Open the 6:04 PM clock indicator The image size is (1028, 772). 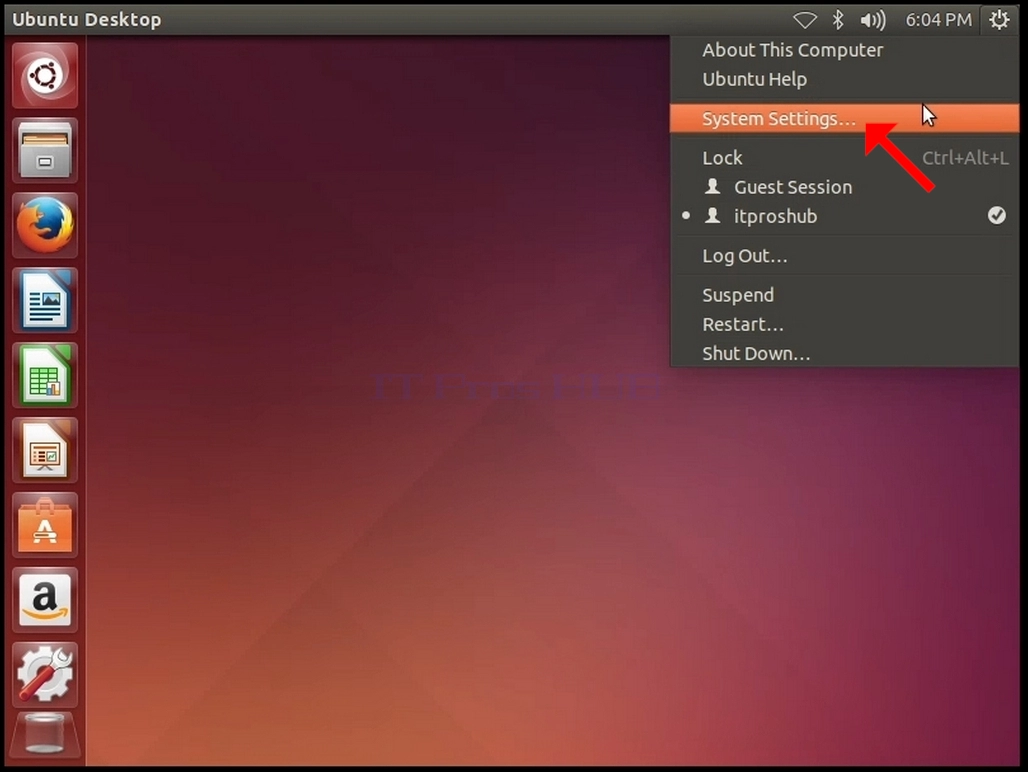pyautogui.click(x=938, y=20)
